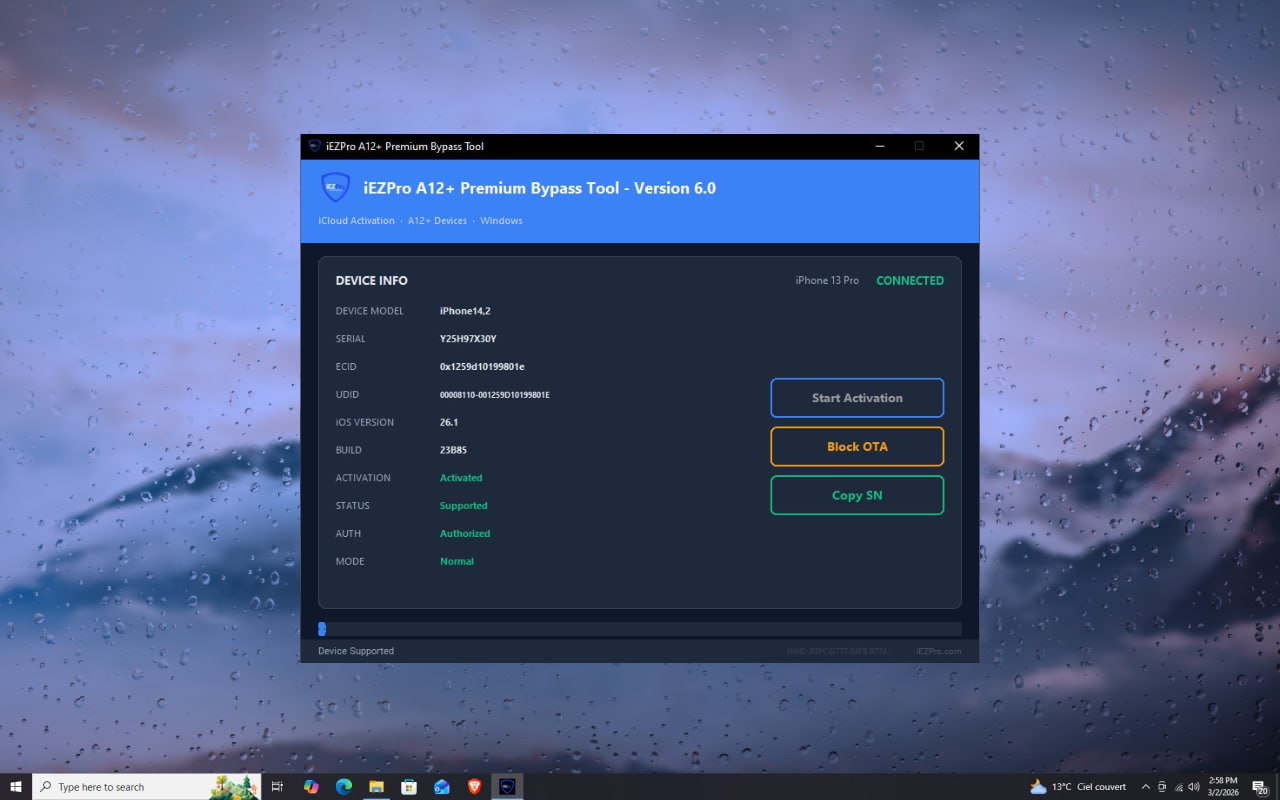Open Microsoft Store from the taskbar
Viewport: 1280px width, 800px height.
tap(409, 787)
